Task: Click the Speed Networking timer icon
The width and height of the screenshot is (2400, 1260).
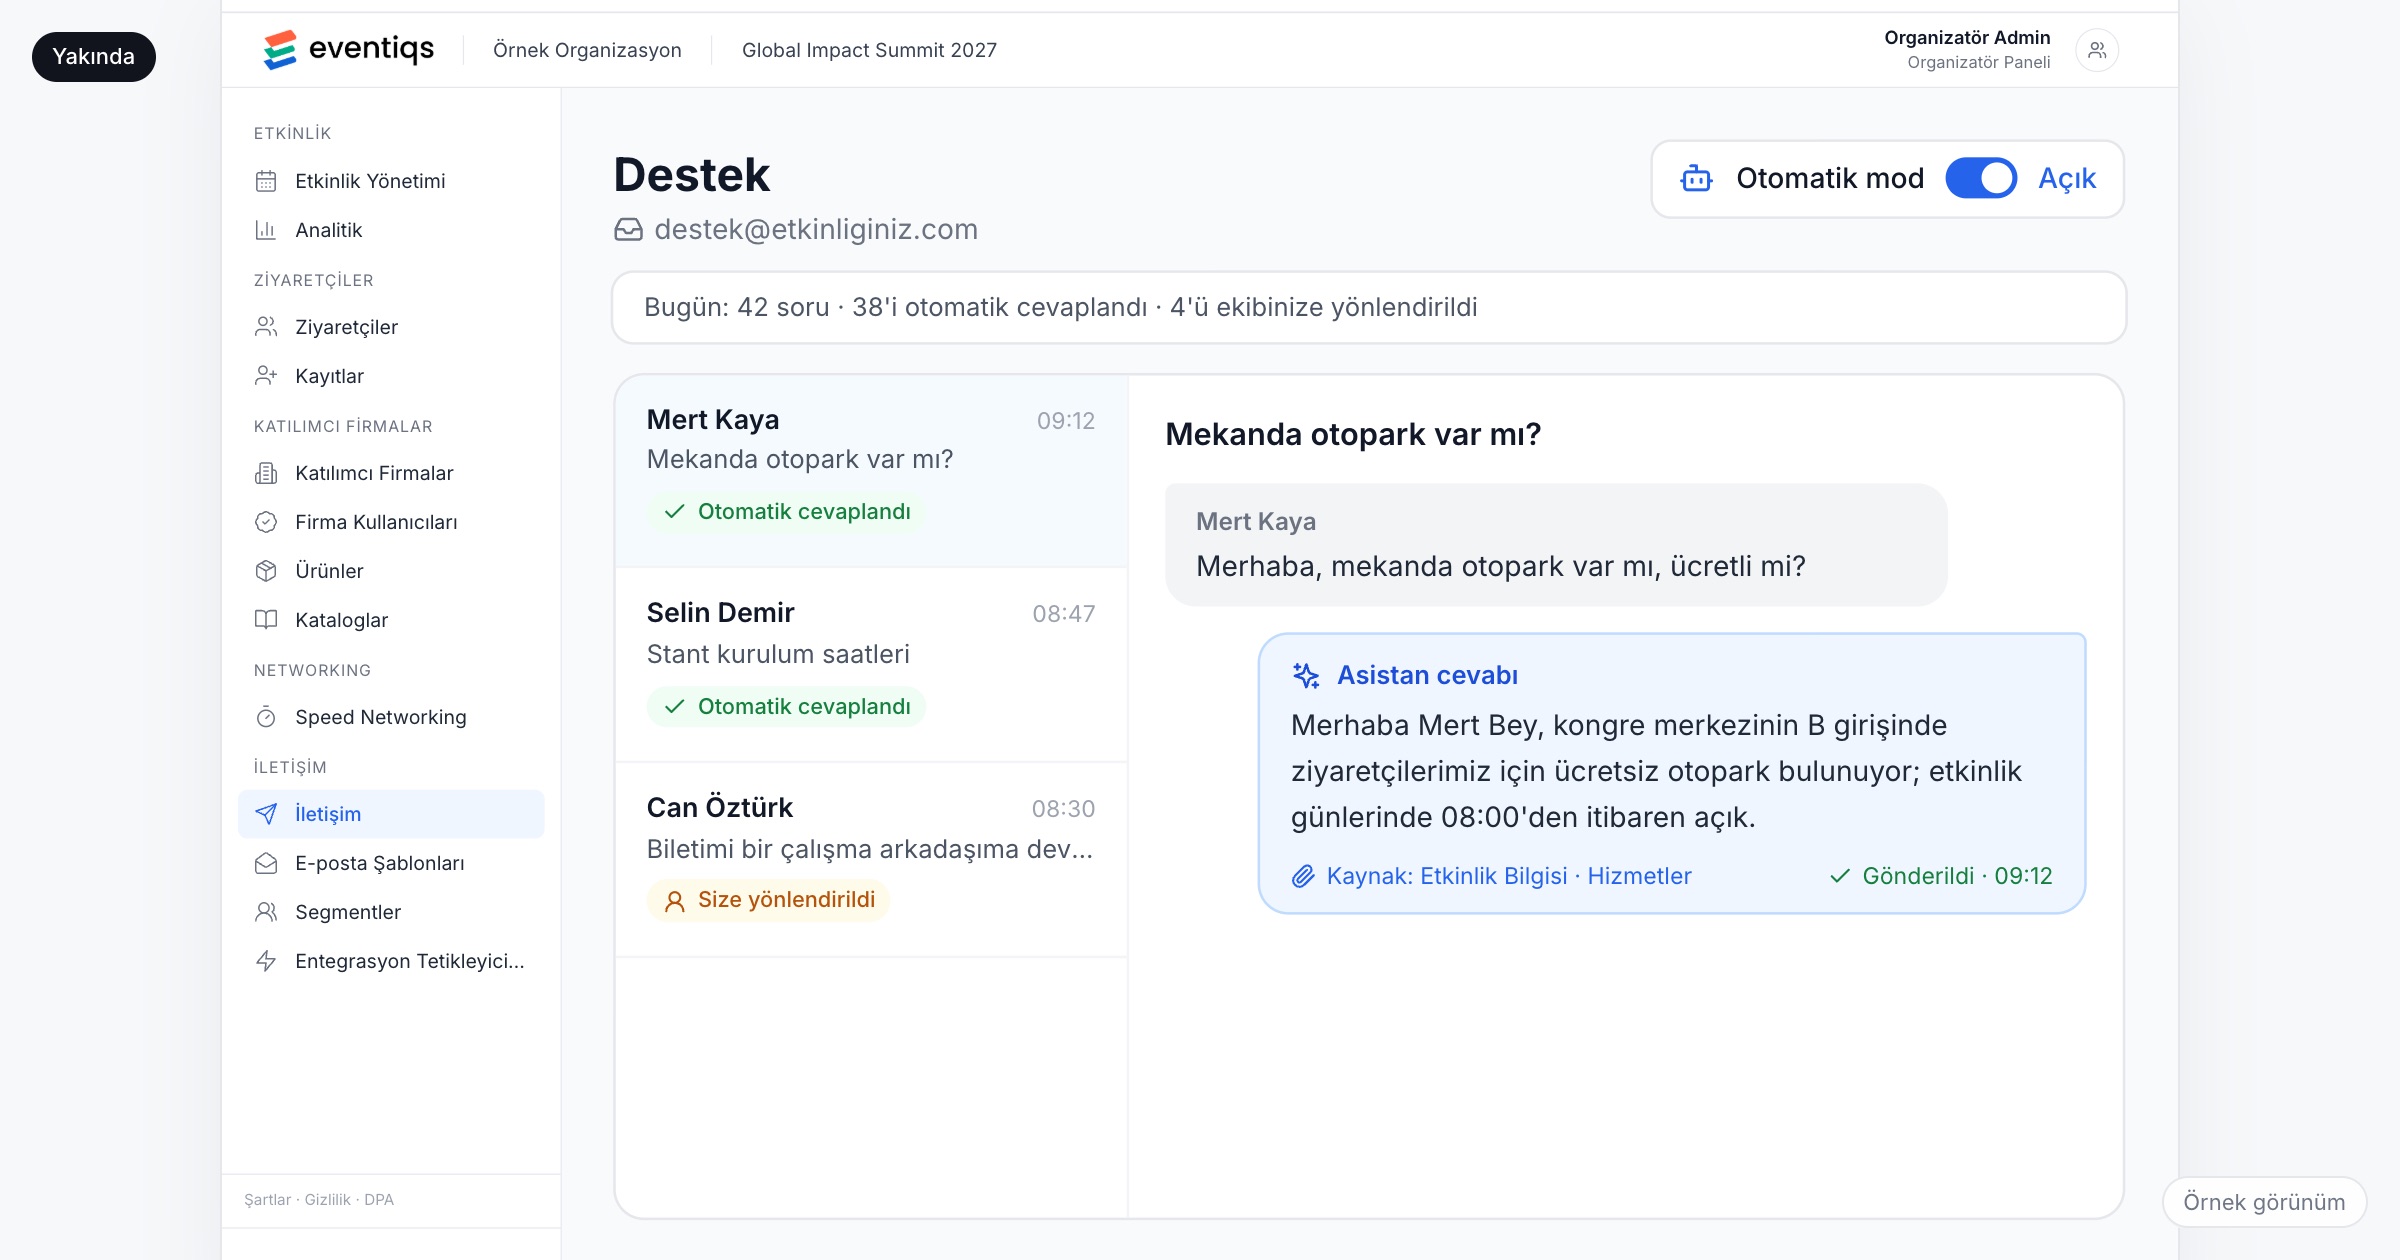Action: [266, 717]
